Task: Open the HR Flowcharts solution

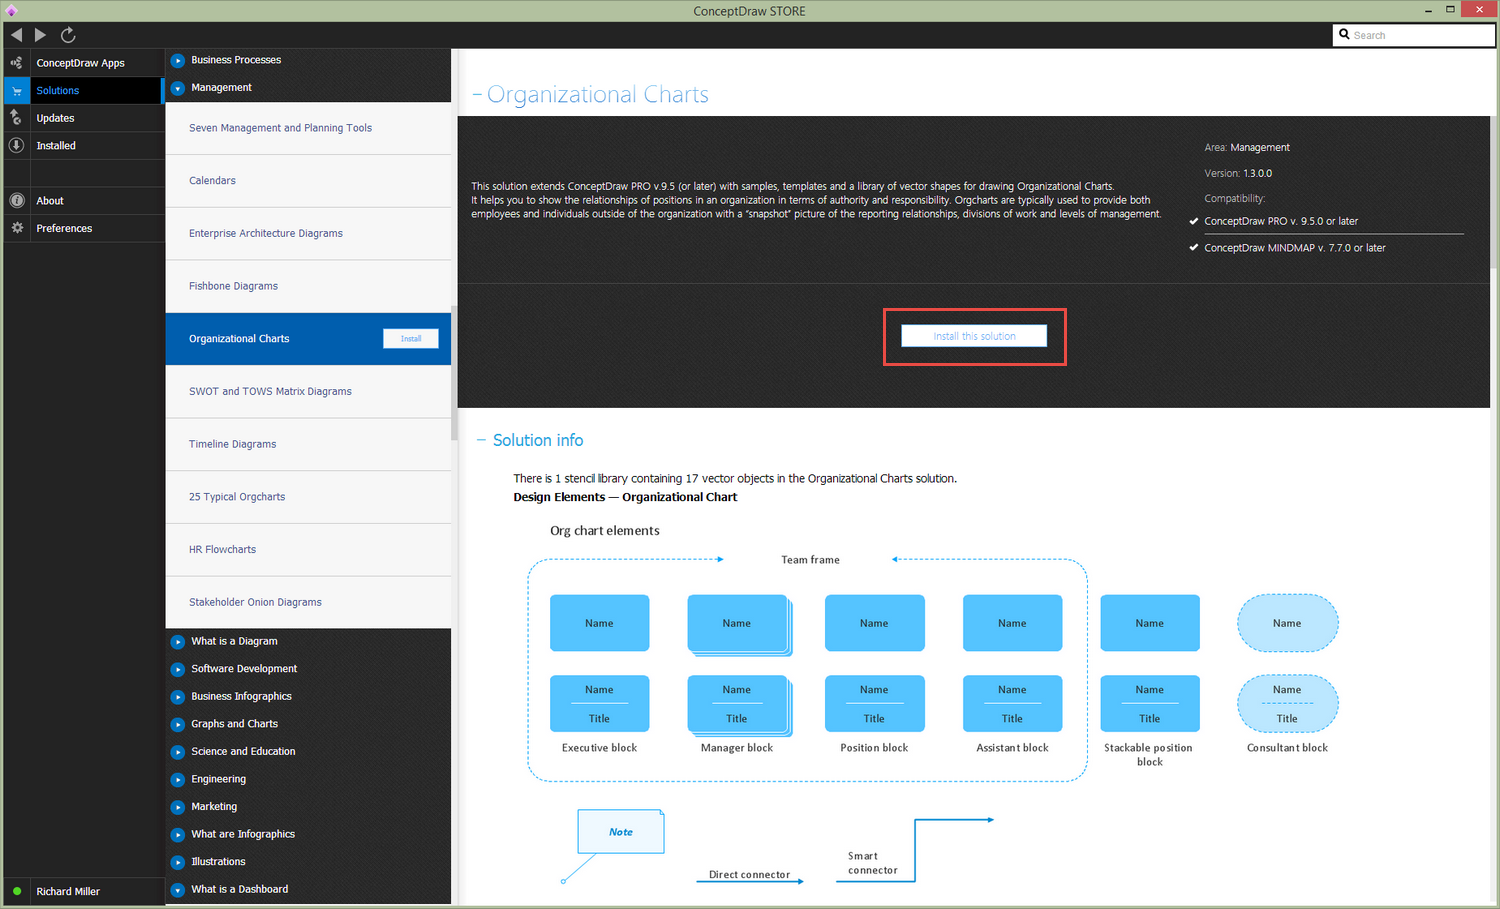Action: [308, 550]
